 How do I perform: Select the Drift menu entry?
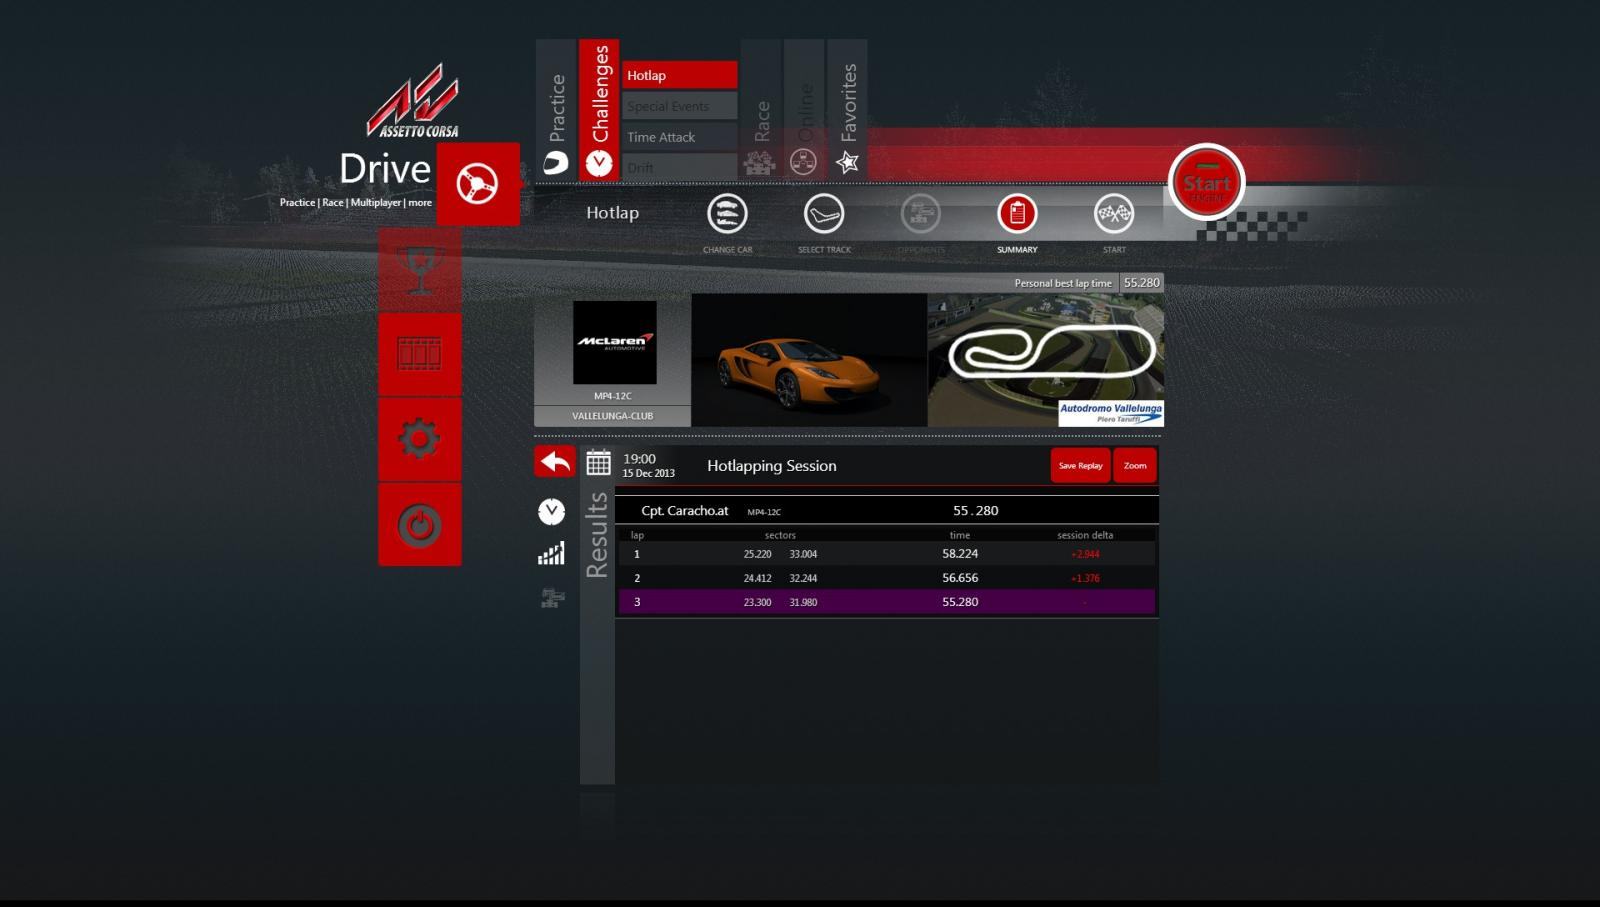(680, 167)
